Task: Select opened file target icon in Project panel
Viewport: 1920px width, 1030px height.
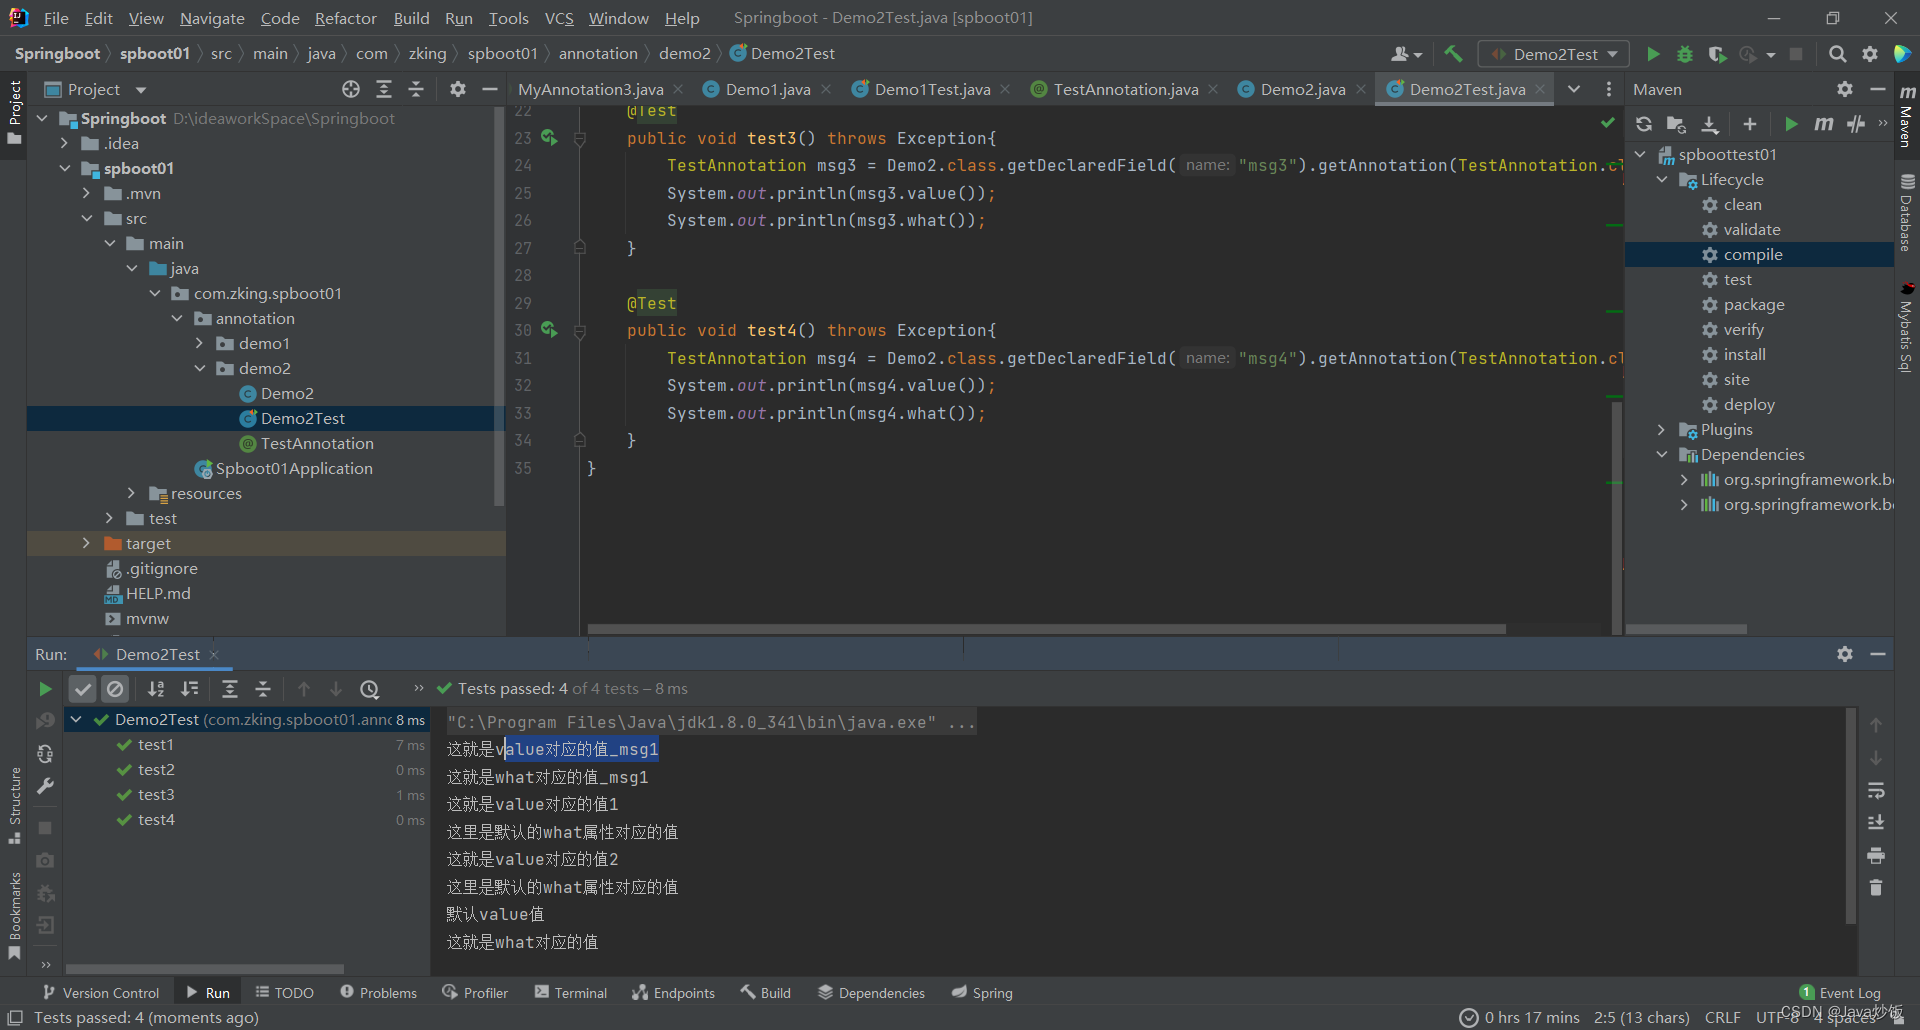Action: [351, 89]
